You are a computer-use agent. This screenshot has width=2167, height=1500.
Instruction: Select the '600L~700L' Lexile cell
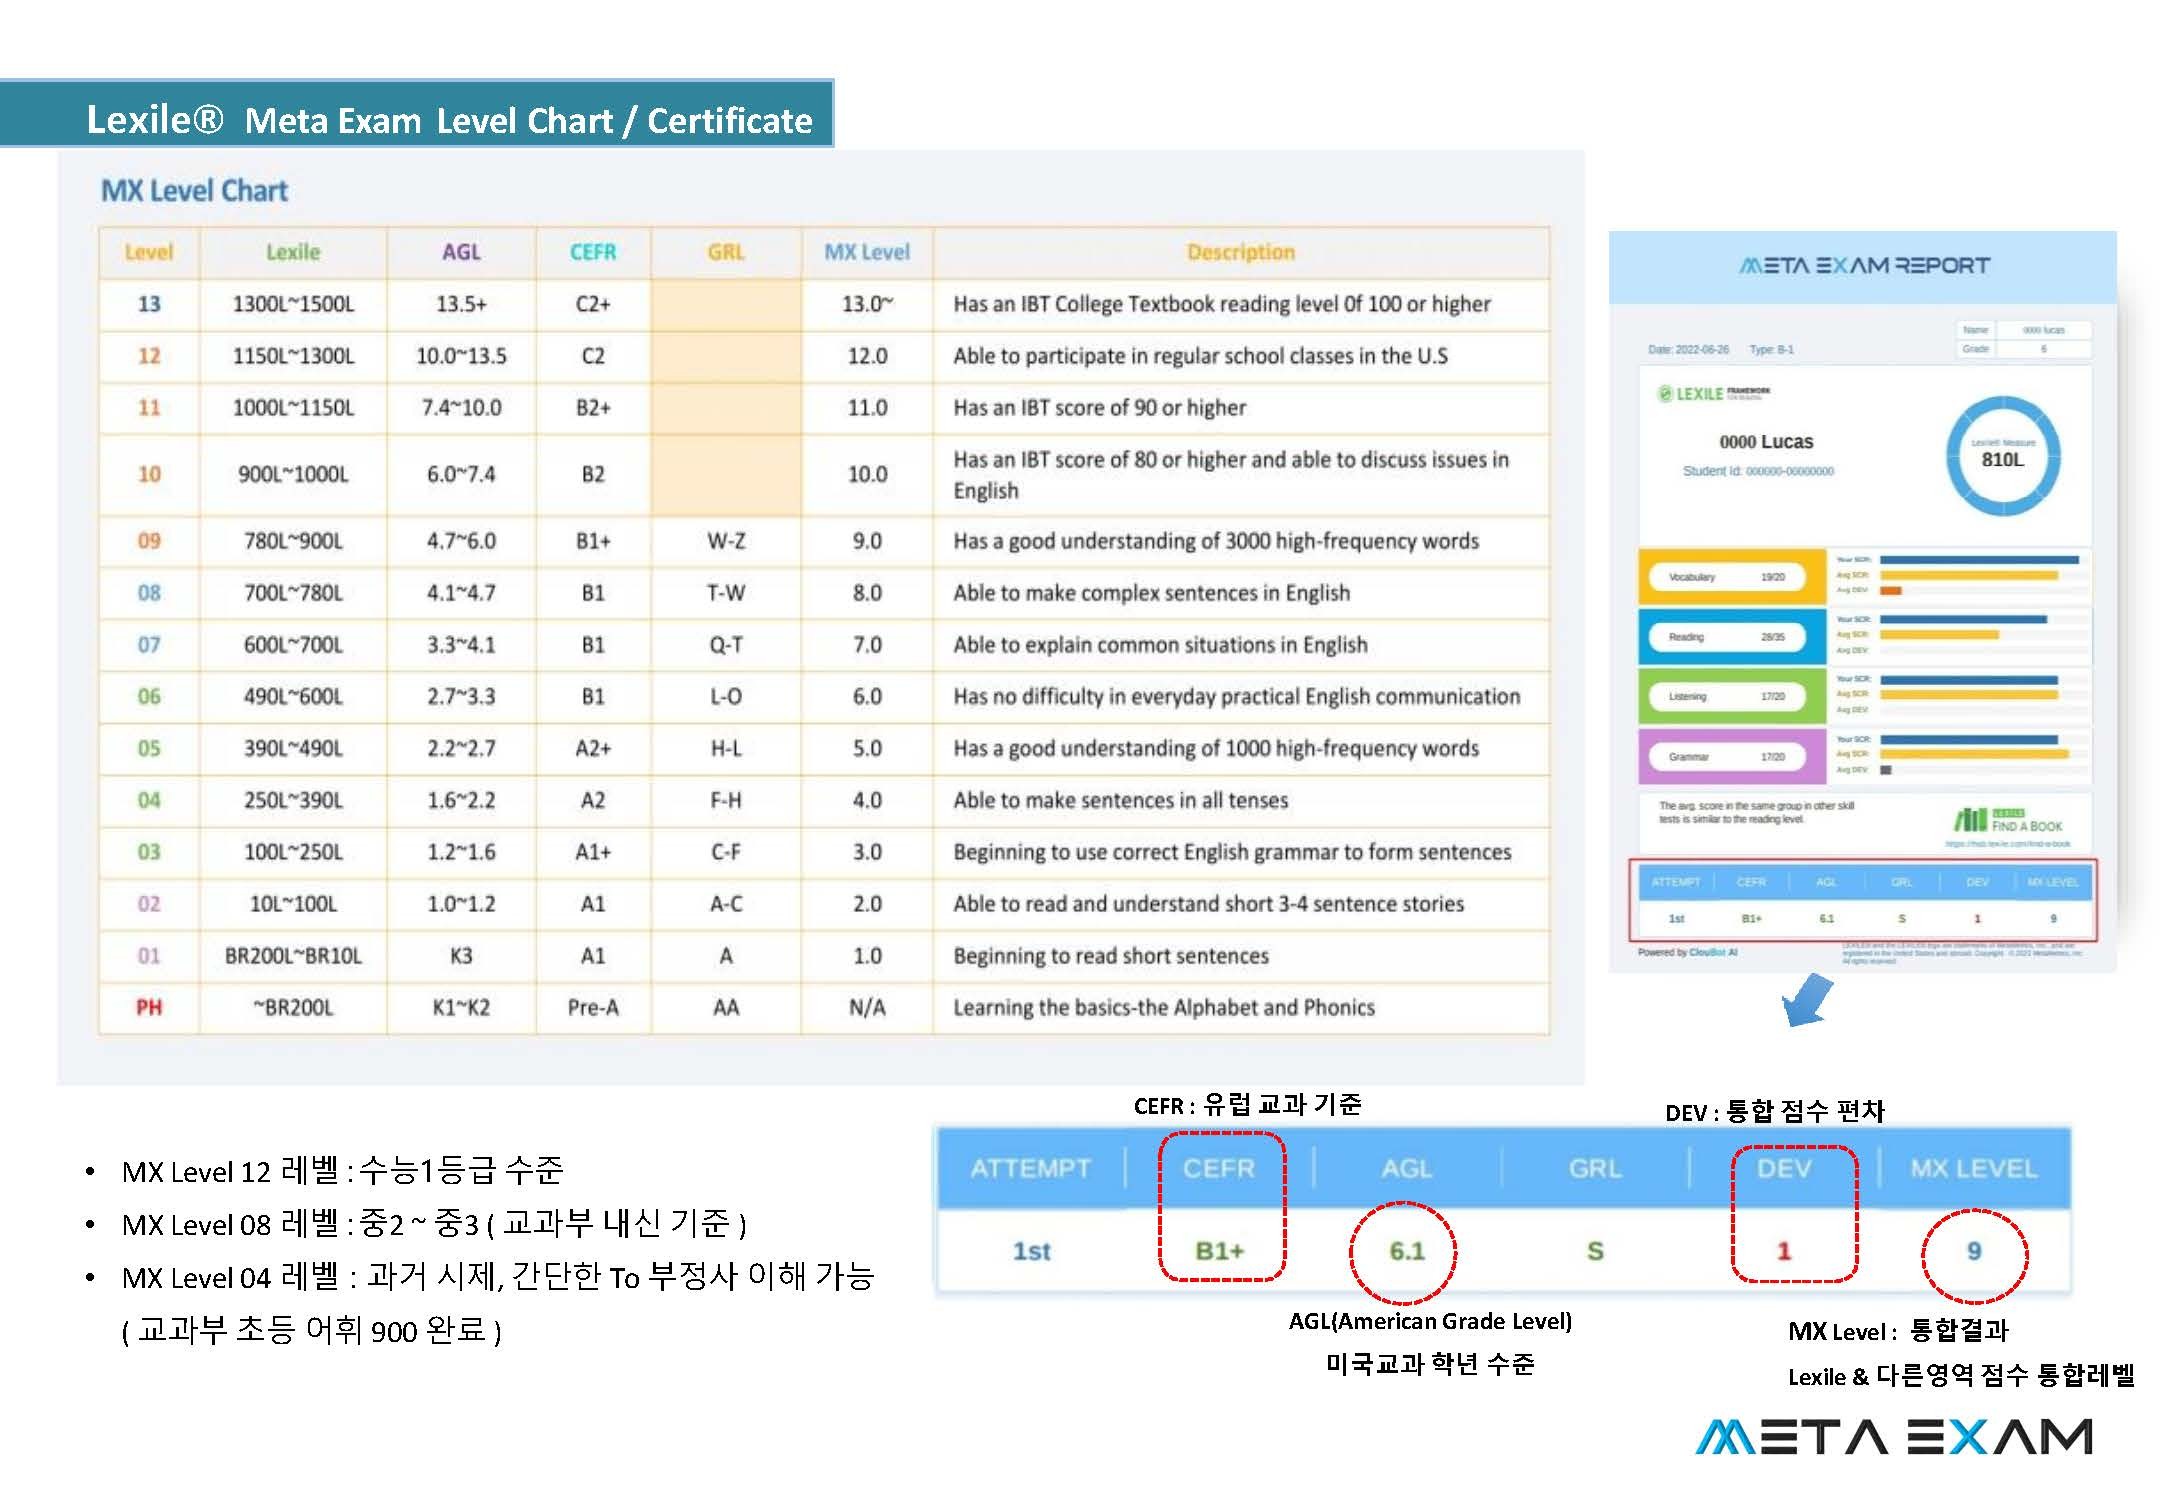[293, 645]
